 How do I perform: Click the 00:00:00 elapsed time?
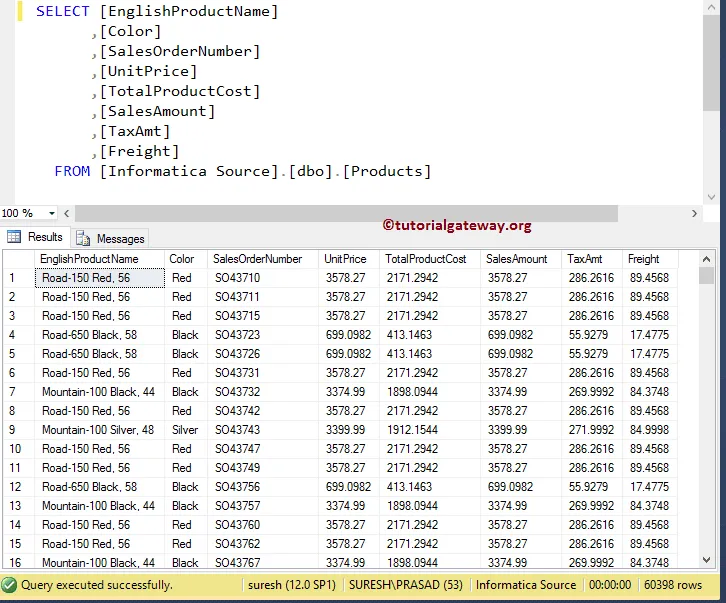click(610, 585)
